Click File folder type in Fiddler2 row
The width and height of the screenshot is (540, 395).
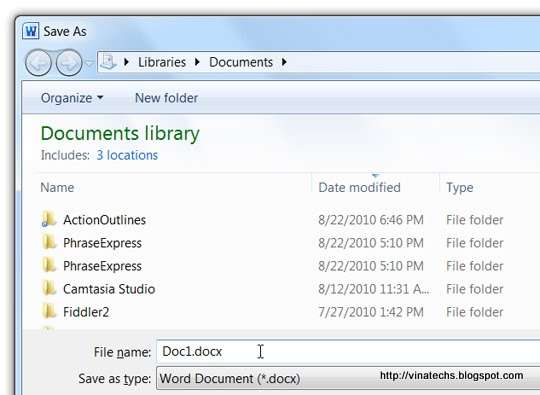[475, 312]
